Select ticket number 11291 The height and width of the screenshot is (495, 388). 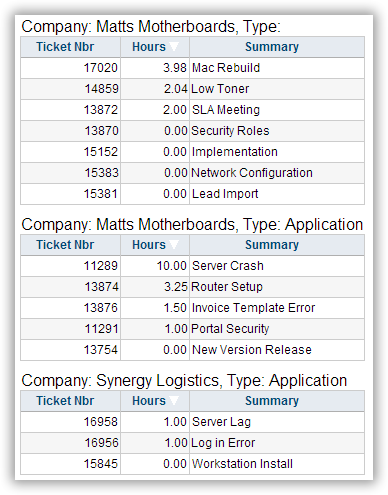pos(101,329)
